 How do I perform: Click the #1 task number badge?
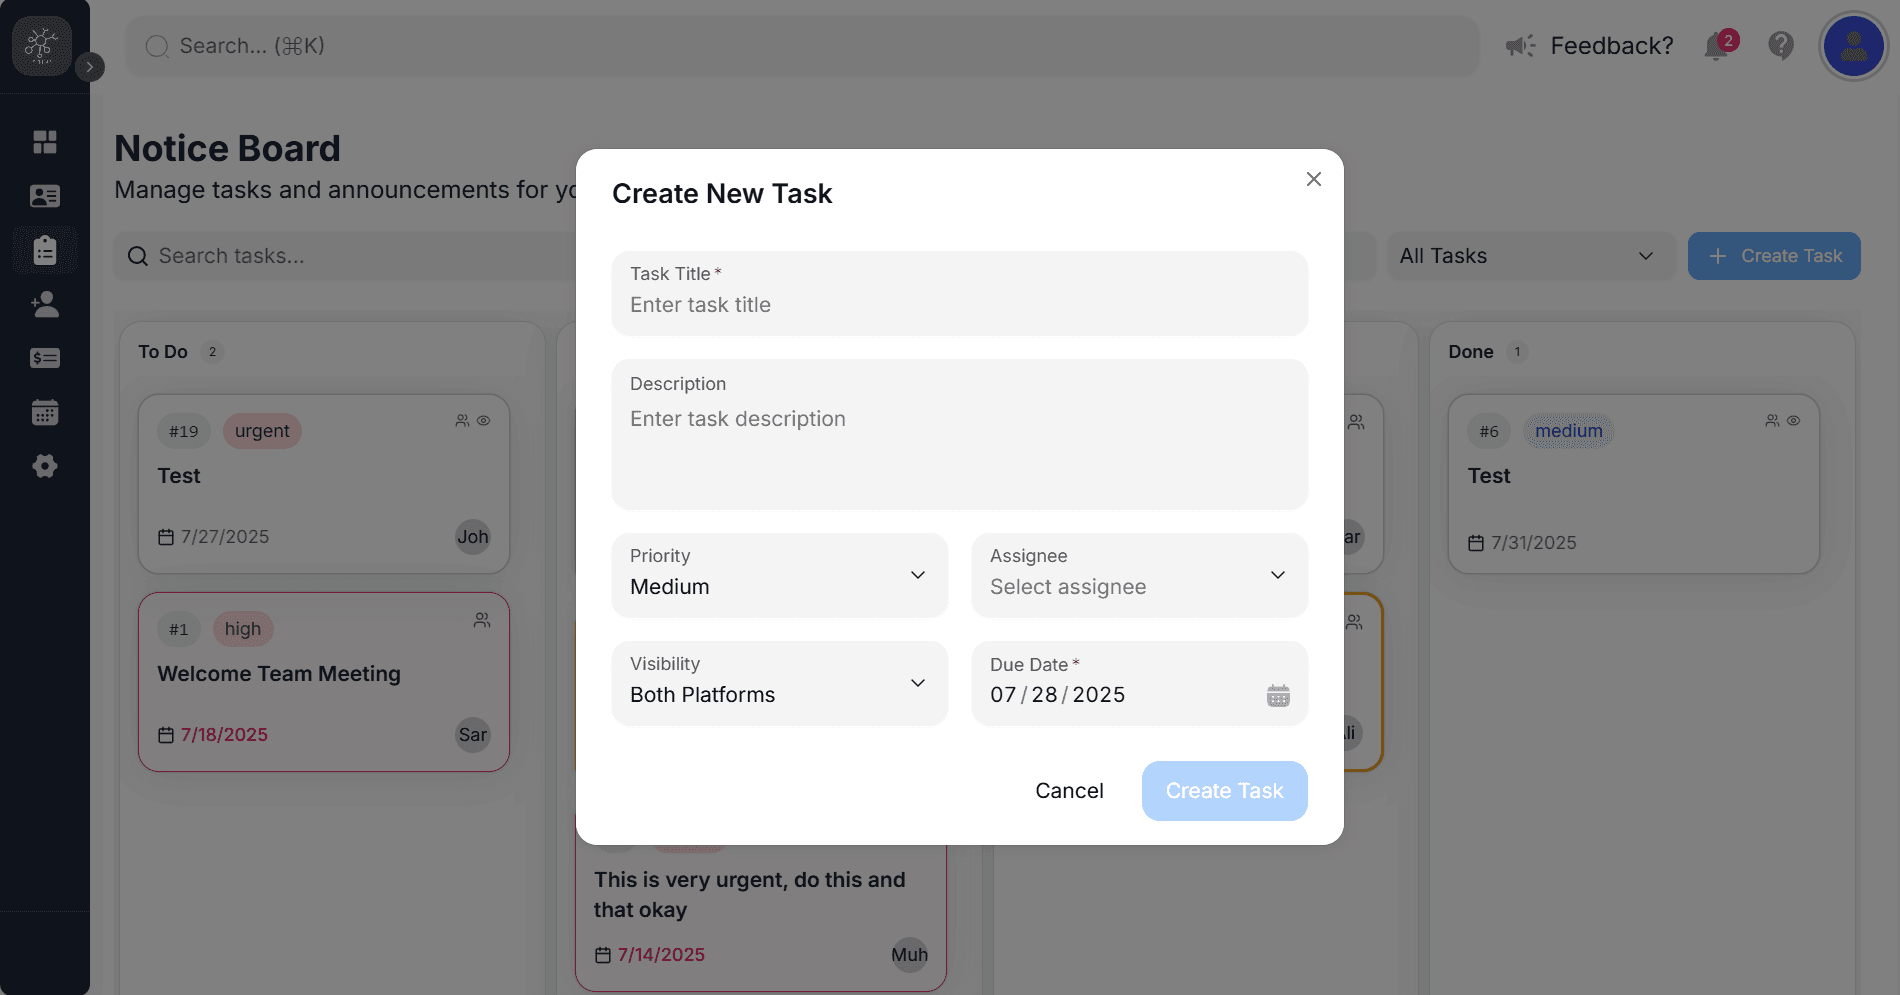(178, 629)
